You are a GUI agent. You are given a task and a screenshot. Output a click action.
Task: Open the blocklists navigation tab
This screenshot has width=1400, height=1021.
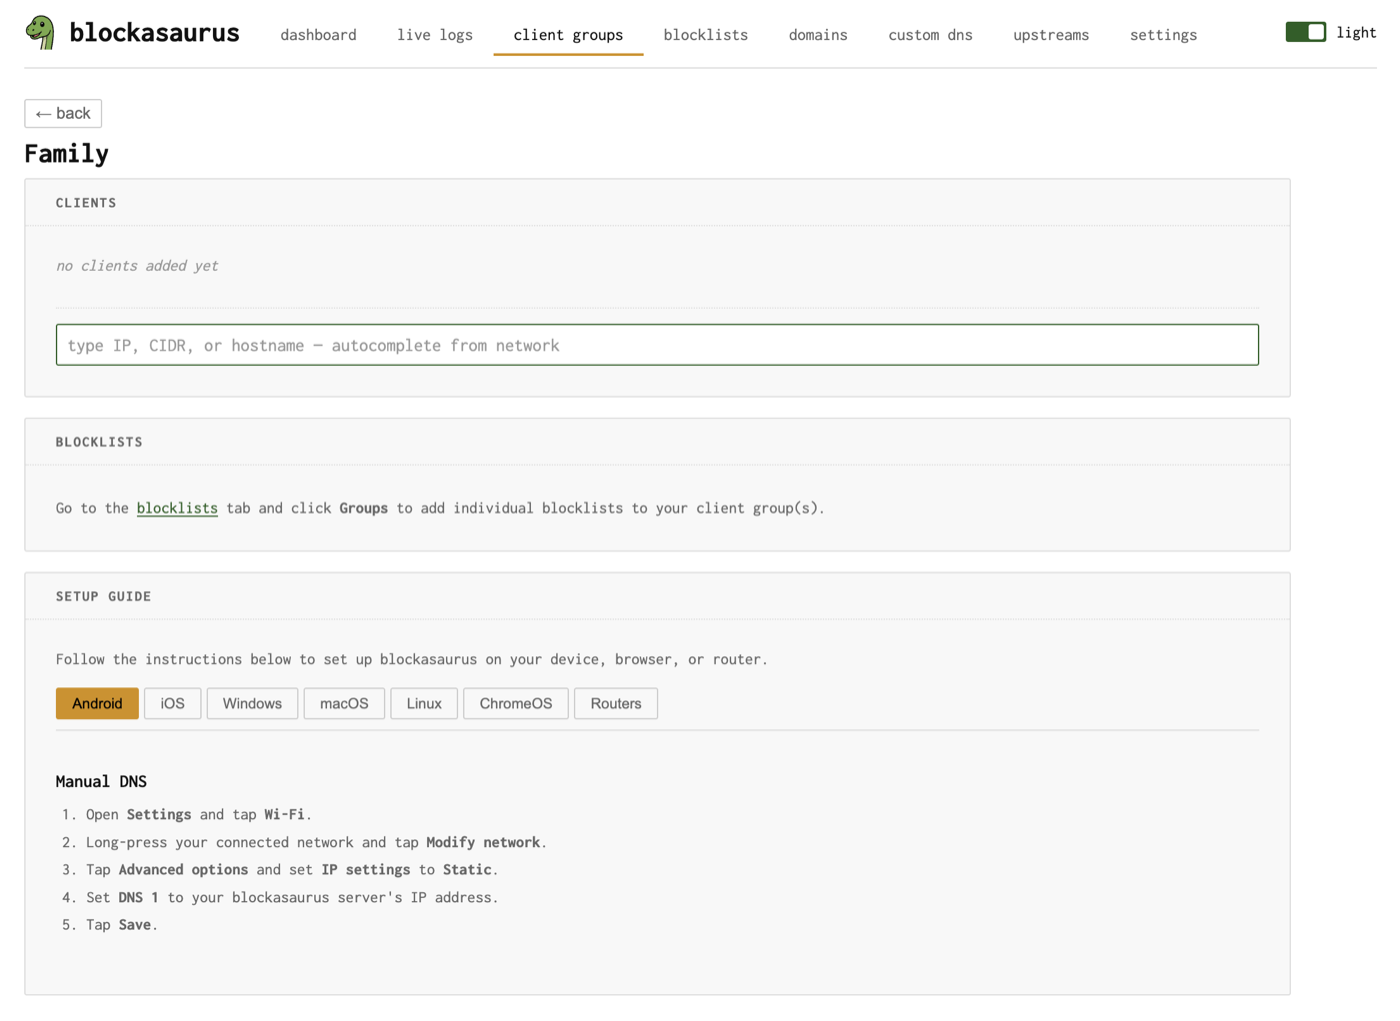pyautogui.click(x=705, y=35)
